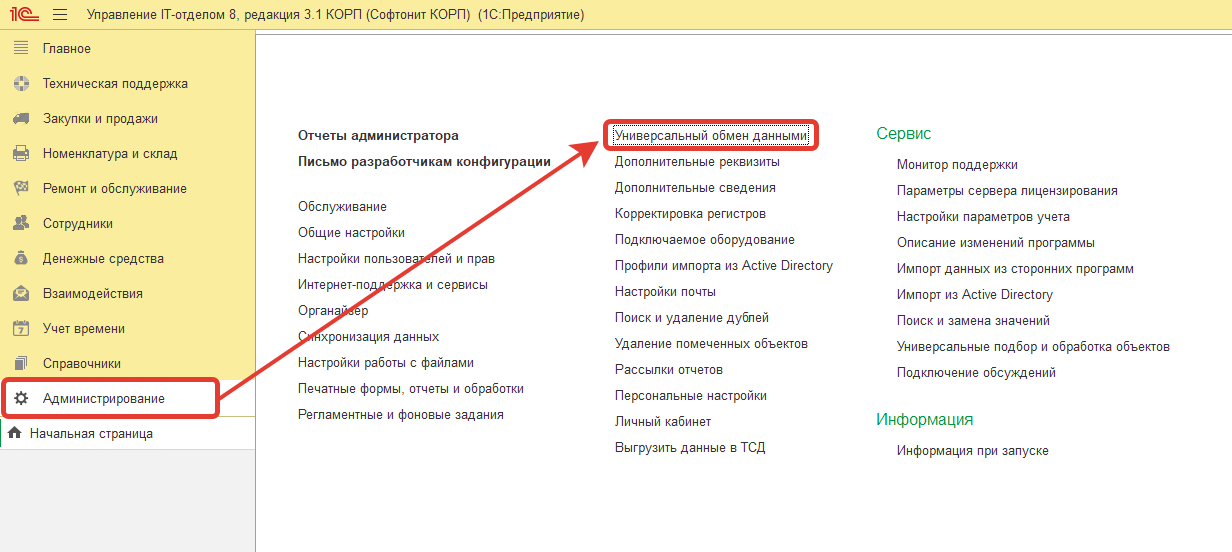The image size is (1232, 552).
Task: Open Настройки почты
Action: click(665, 292)
